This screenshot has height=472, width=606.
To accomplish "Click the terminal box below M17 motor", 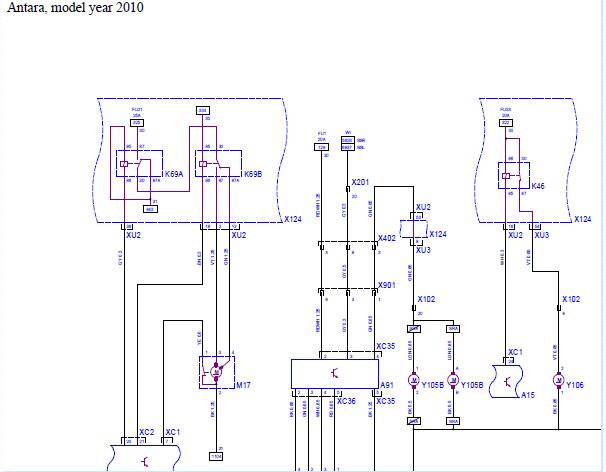I will [216, 457].
